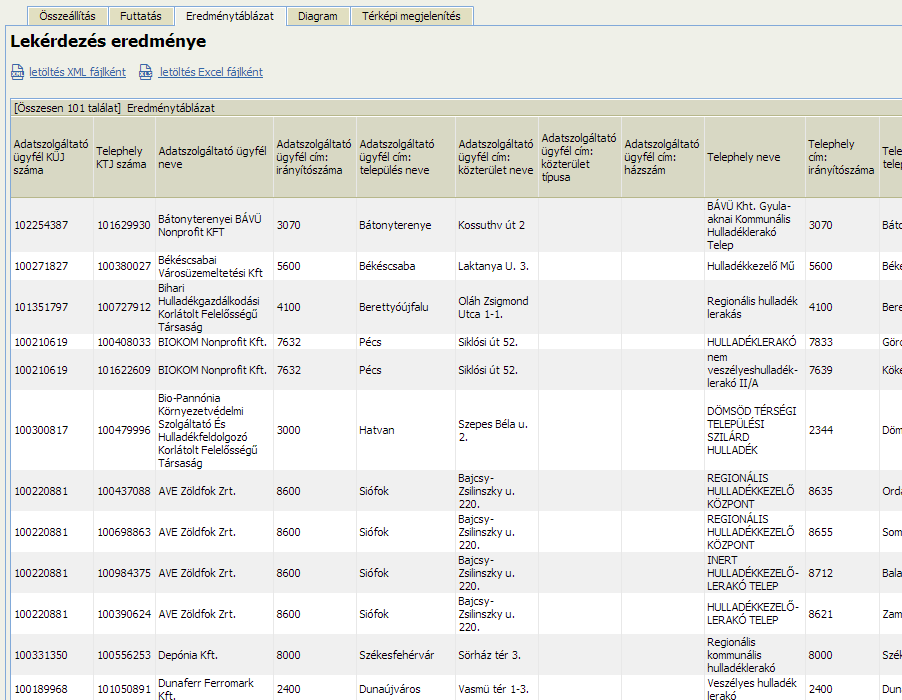The width and height of the screenshot is (902, 700).
Task: Select the KÜJ number 101351797
Action: (x=41, y=307)
